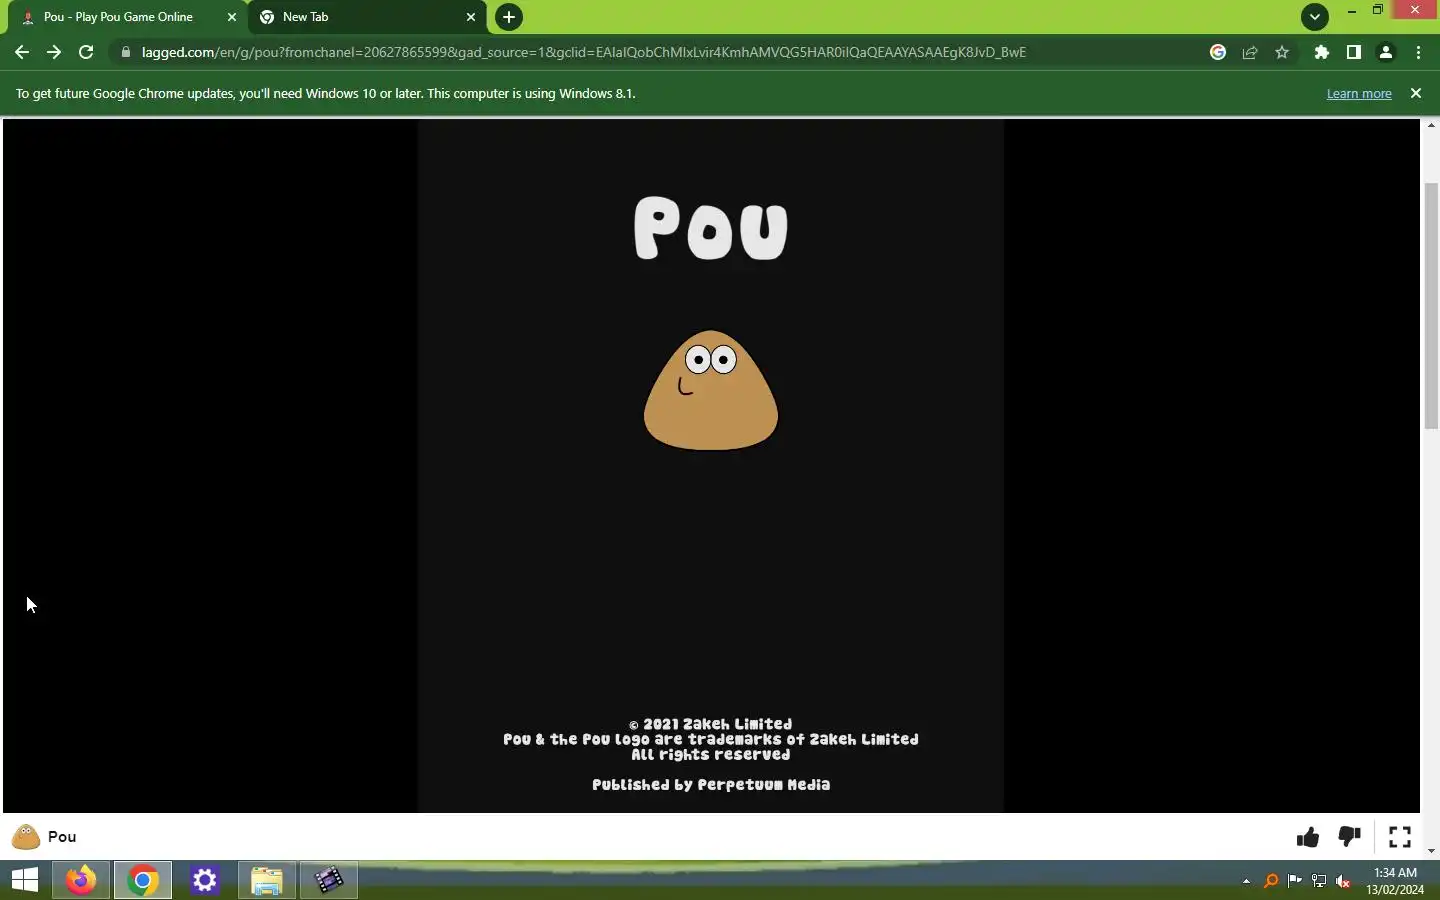Open the Google account icon in address bar
Viewport: 1440px width, 900px height.
[x=1218, y=52]
